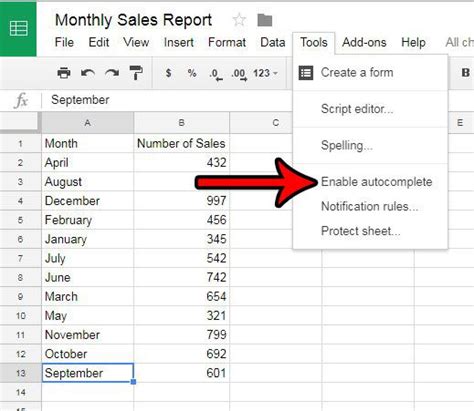This screenshot has height=411, width=474.
Task: Star the Monthly Sales Report document
Action: [x=239, y=20]
